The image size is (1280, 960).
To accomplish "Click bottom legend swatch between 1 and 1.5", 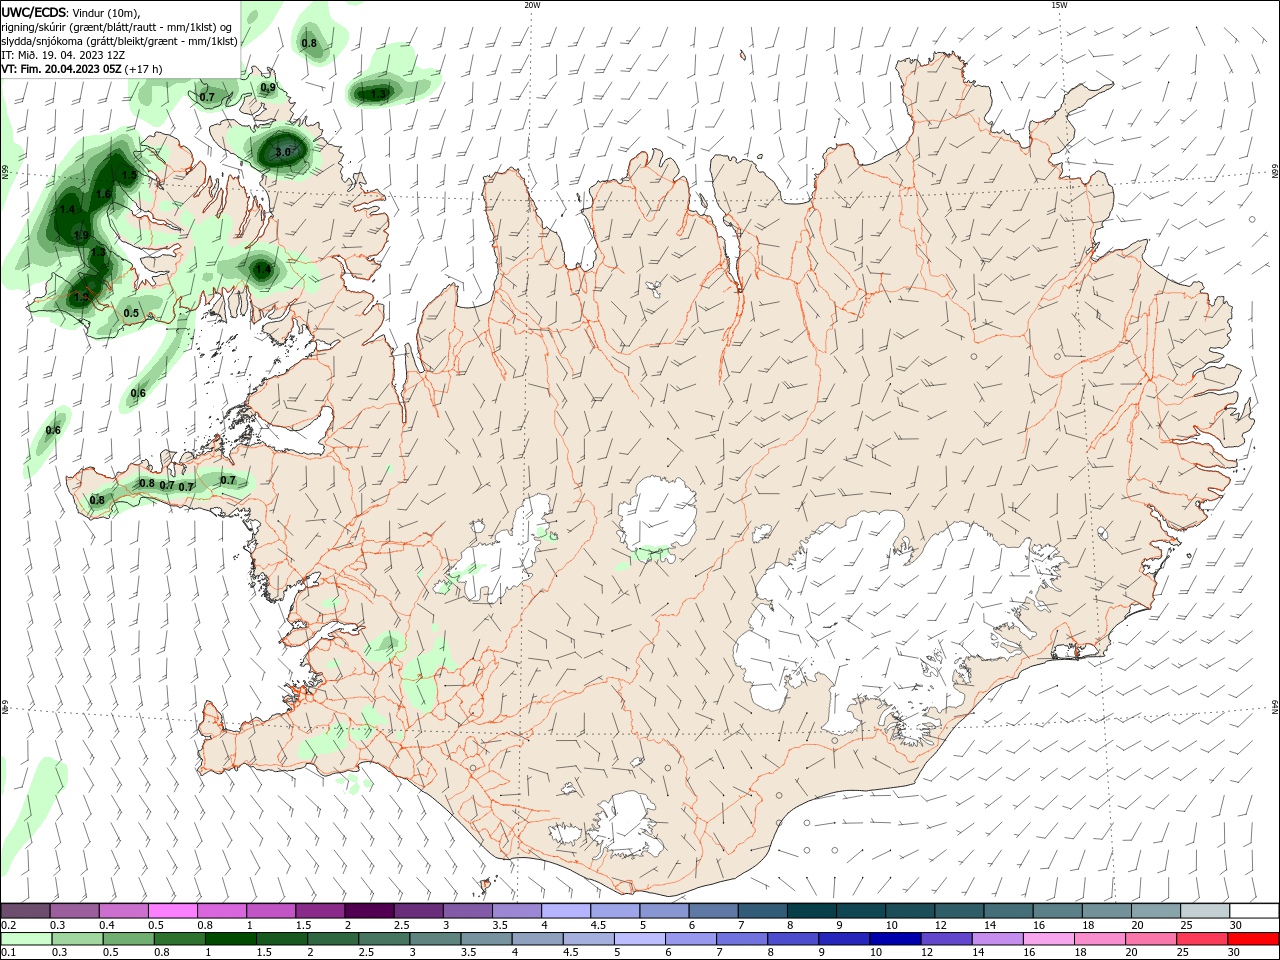I will 231,939.
